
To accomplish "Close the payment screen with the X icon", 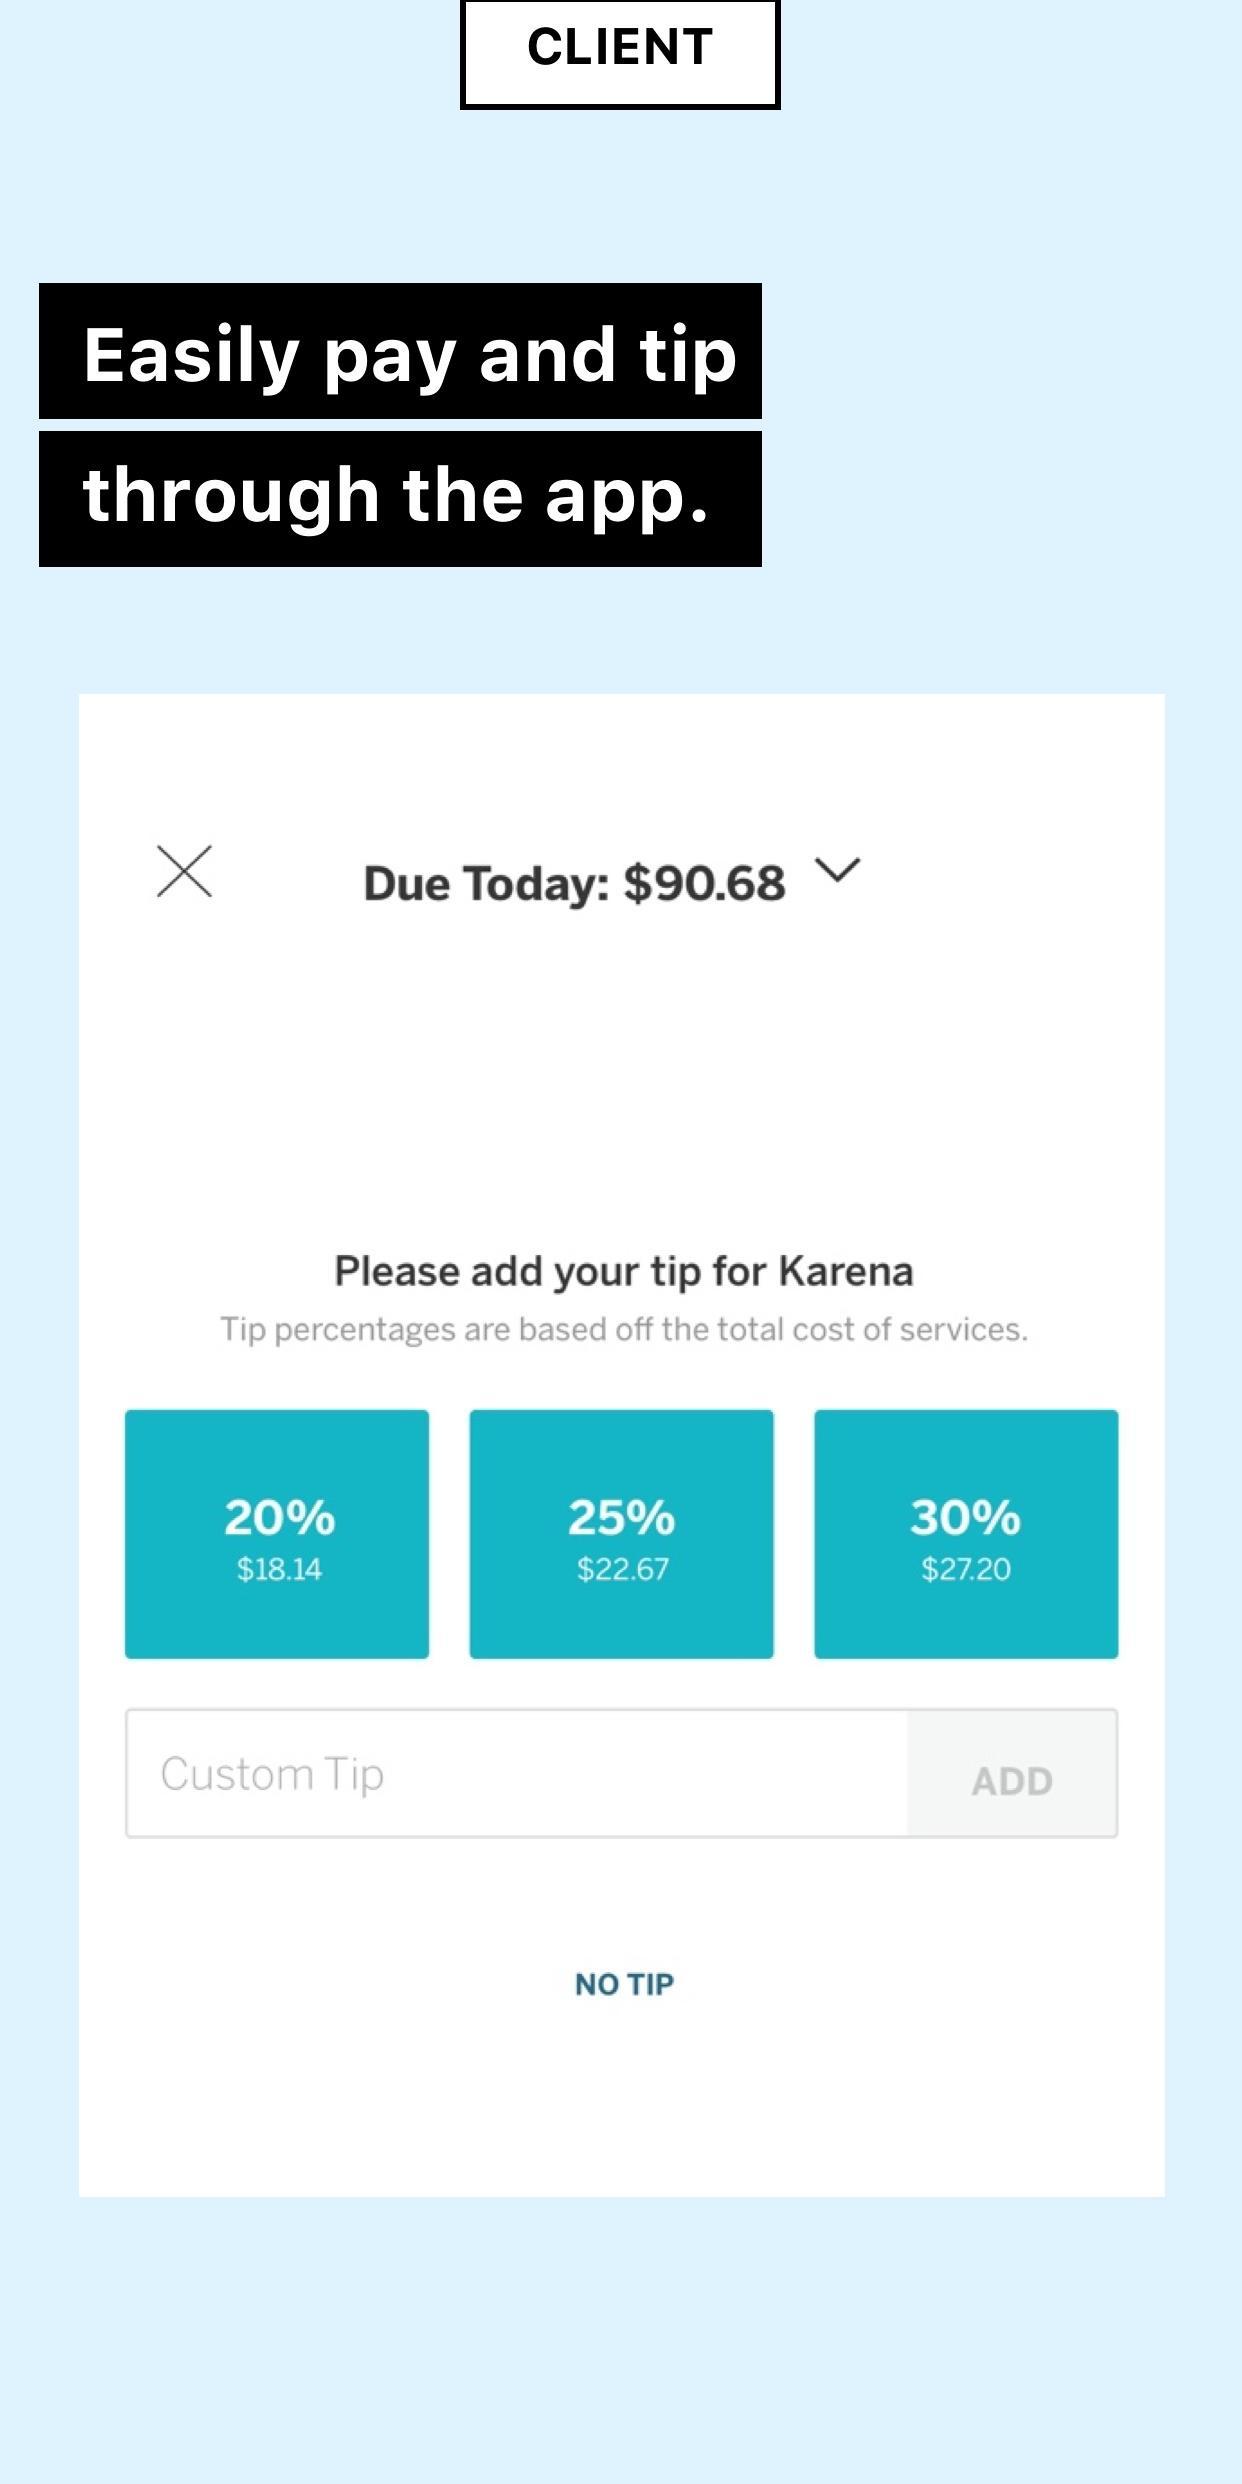I will tap(185, 871).
